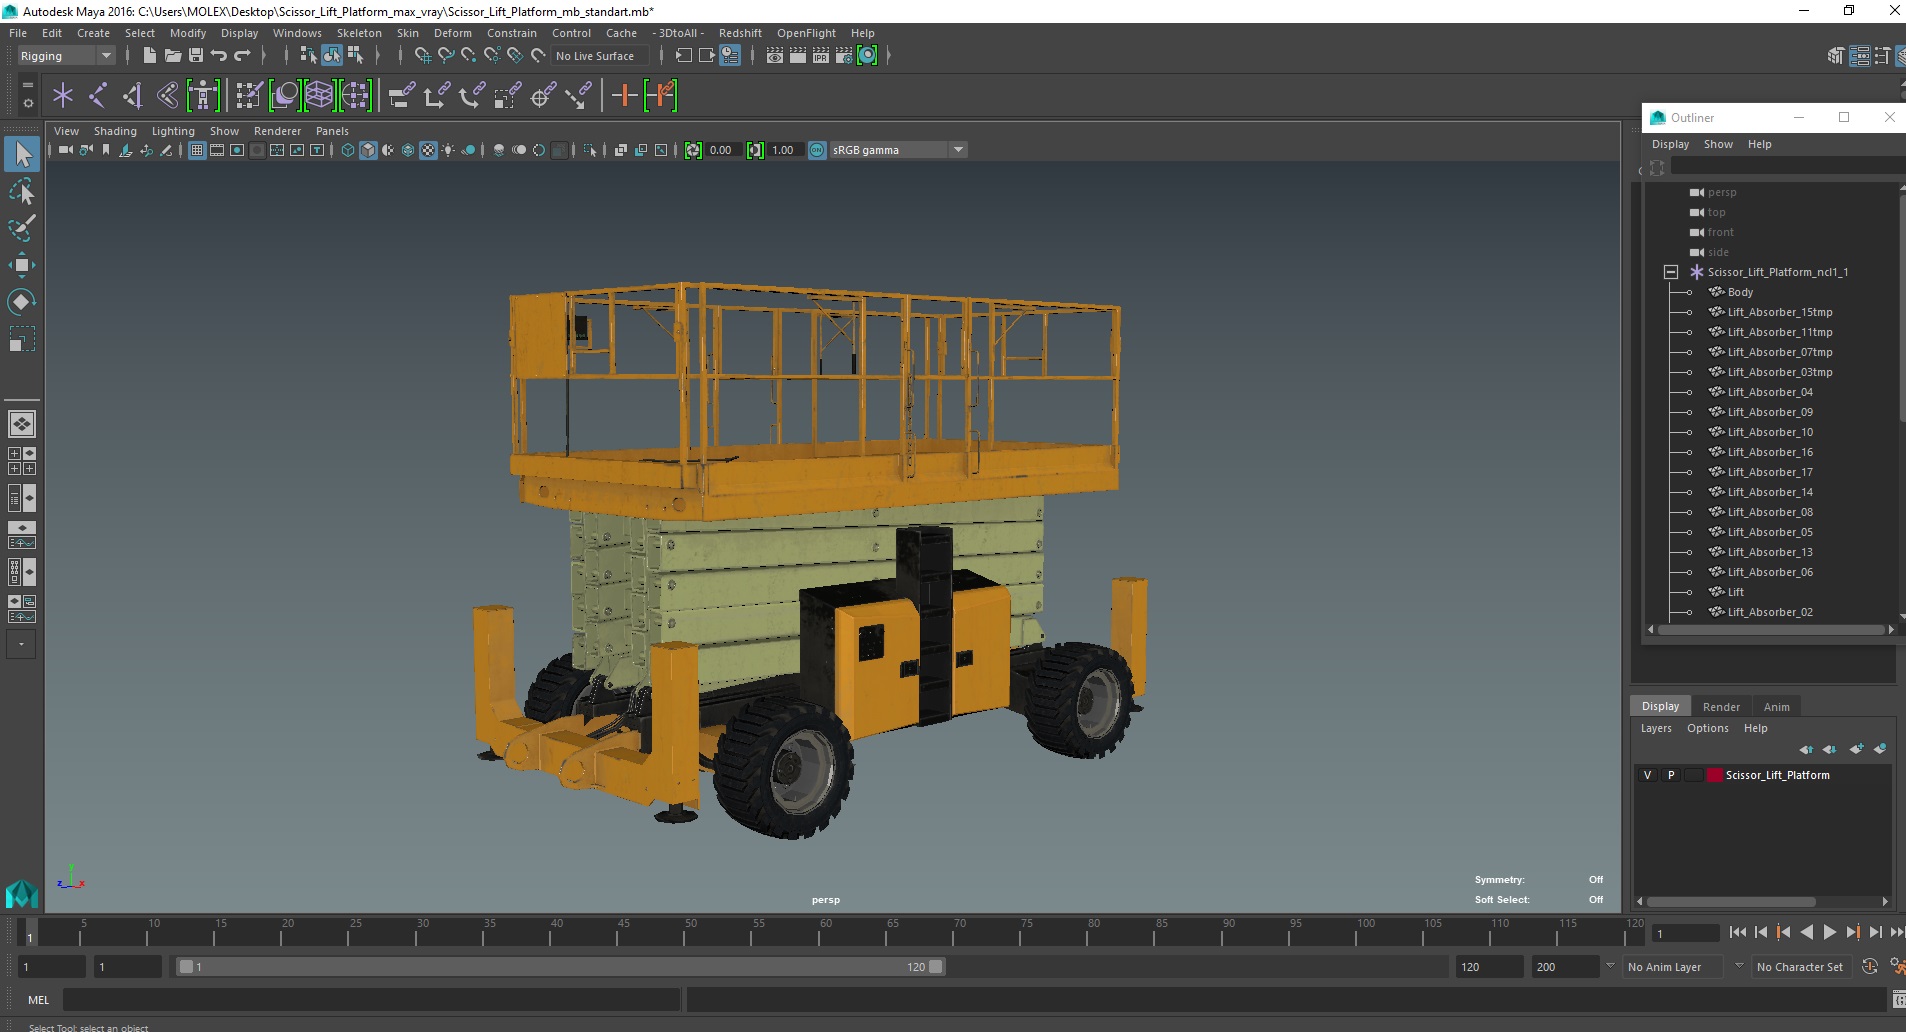Activate the Rotate tool
This screenshot has height=1032, width=1906.
pyautogui.click(x=22, y=302)
